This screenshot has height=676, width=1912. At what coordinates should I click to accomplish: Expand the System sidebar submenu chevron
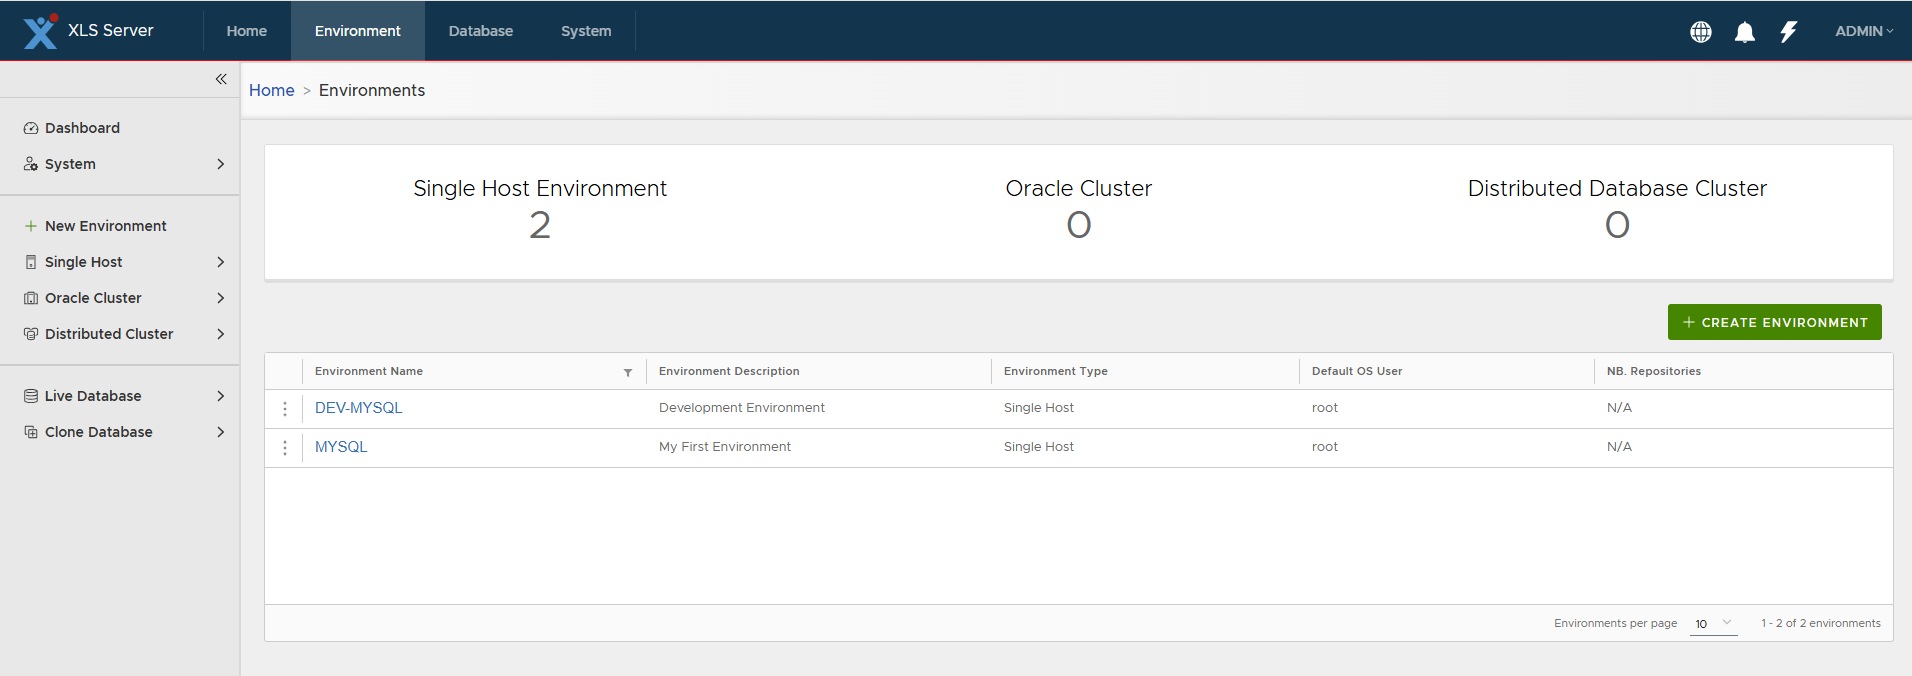[x=221, y=164]
